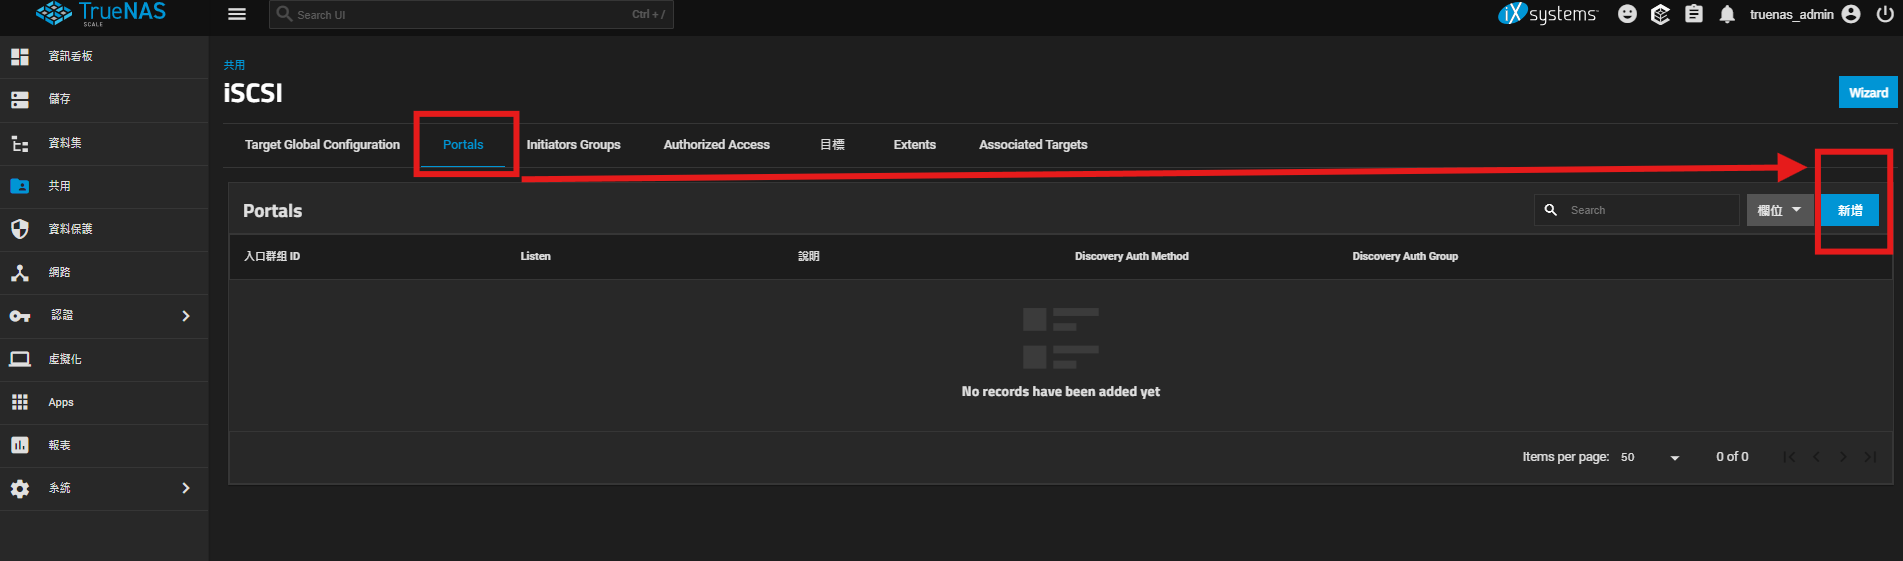Select the 資料保護 shield icon in sidebar
Viewport: 1903px width, 561px height.
[20, 229]
